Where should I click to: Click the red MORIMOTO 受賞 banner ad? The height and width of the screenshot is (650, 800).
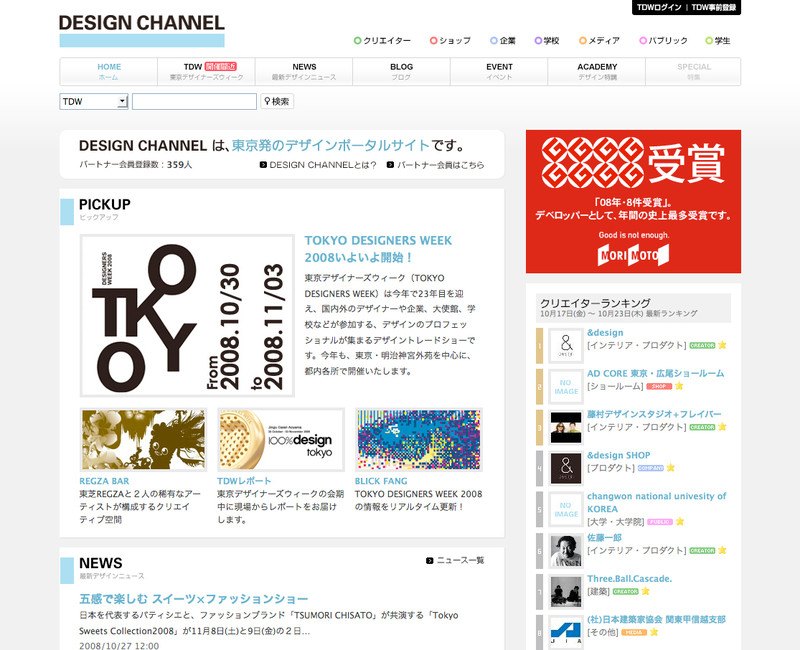click(x=633, y=202)
